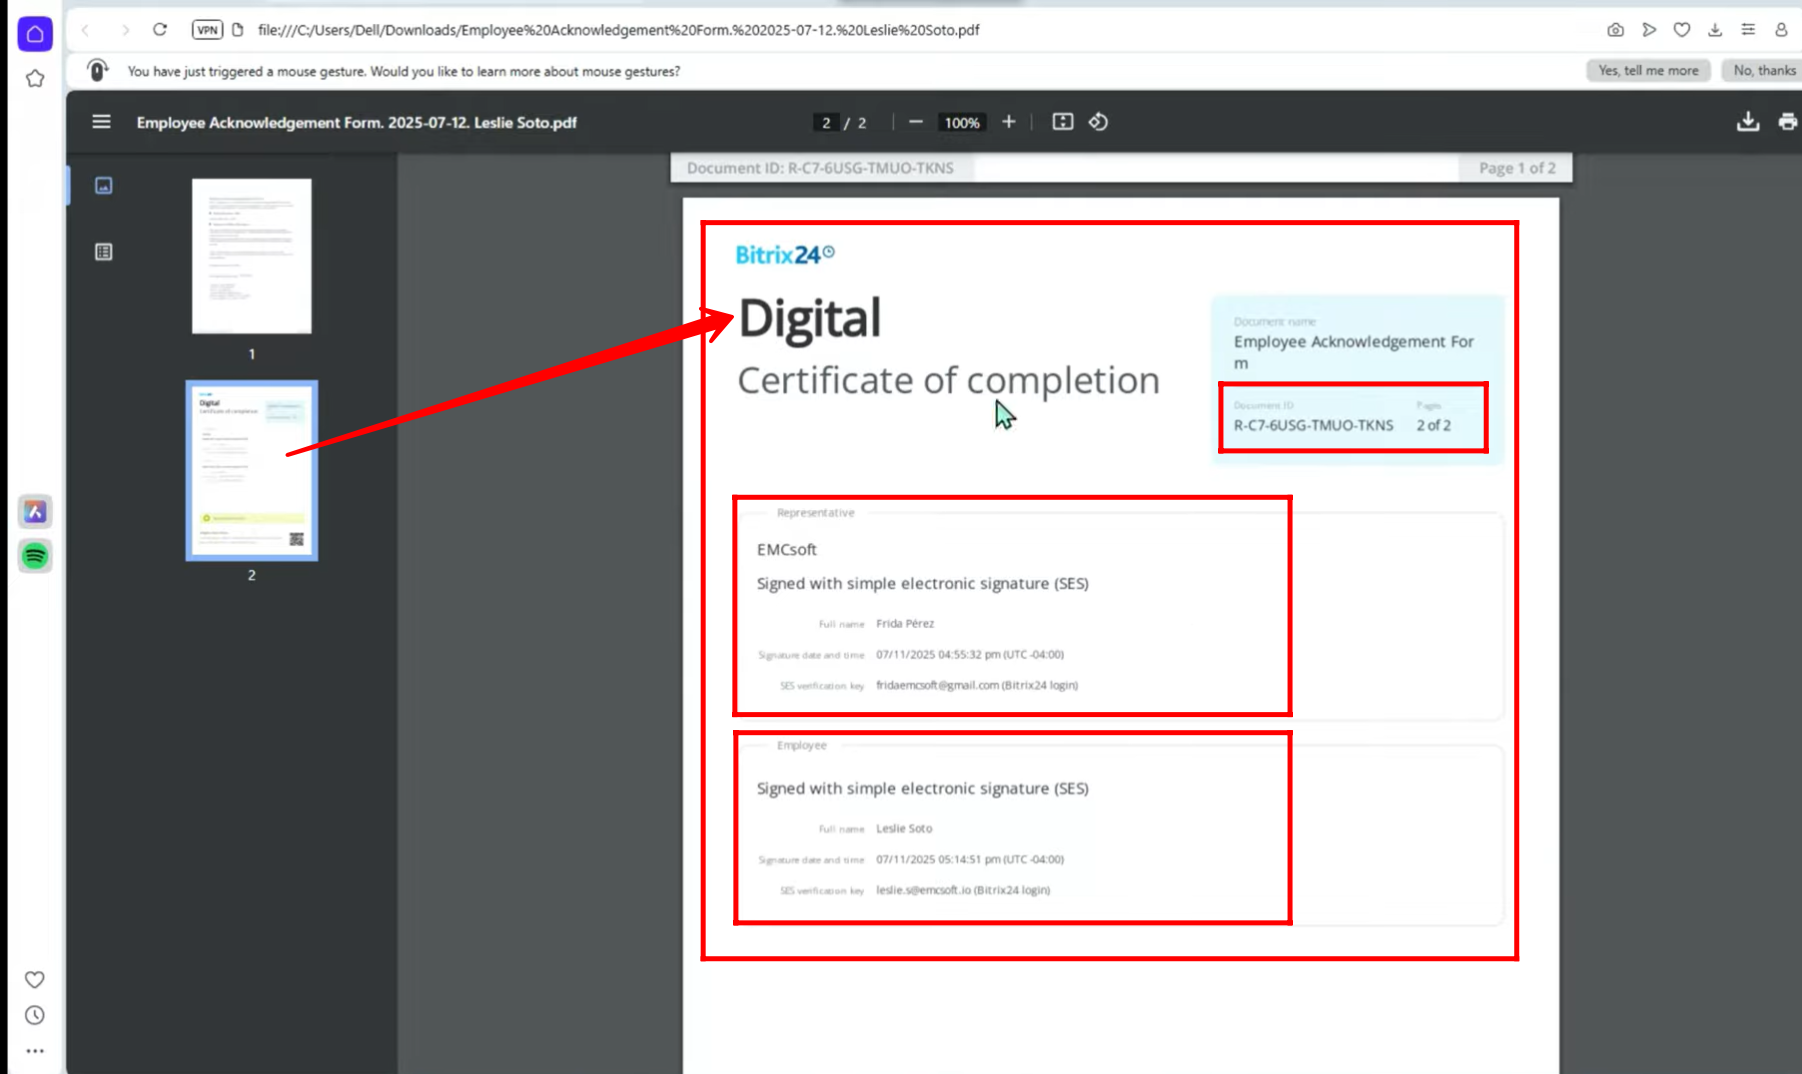Viewport: 1802px width, 1074px height.
Task: Click 'Certificate of completion' heading
Action: (948, 381)
